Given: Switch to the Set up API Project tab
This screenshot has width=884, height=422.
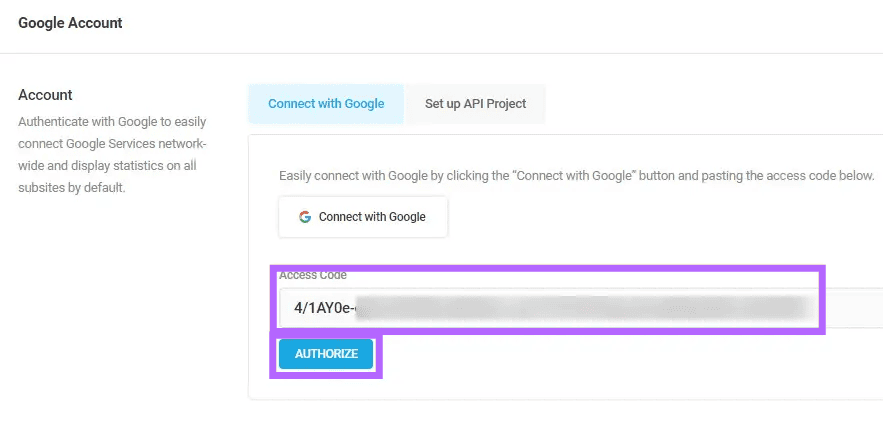Looking at the screenshot, I should pos(475,104).
